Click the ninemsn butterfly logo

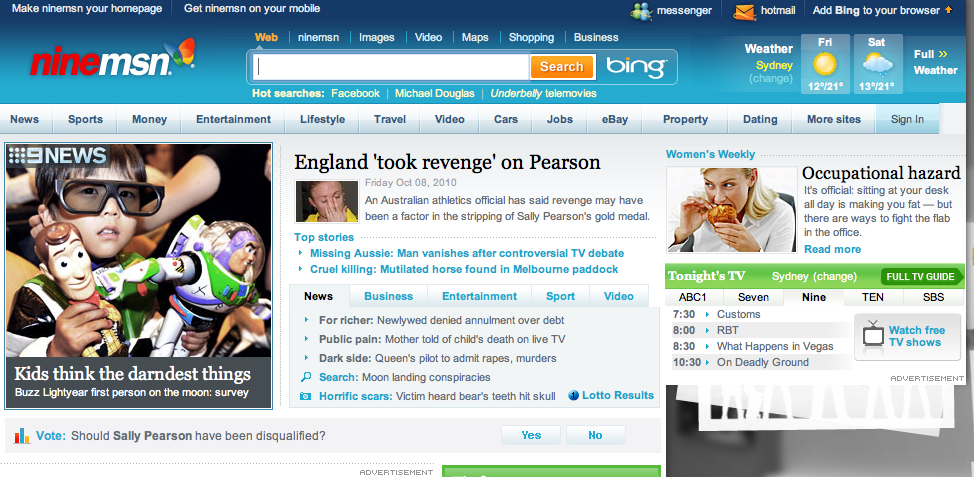click(113, 58)
